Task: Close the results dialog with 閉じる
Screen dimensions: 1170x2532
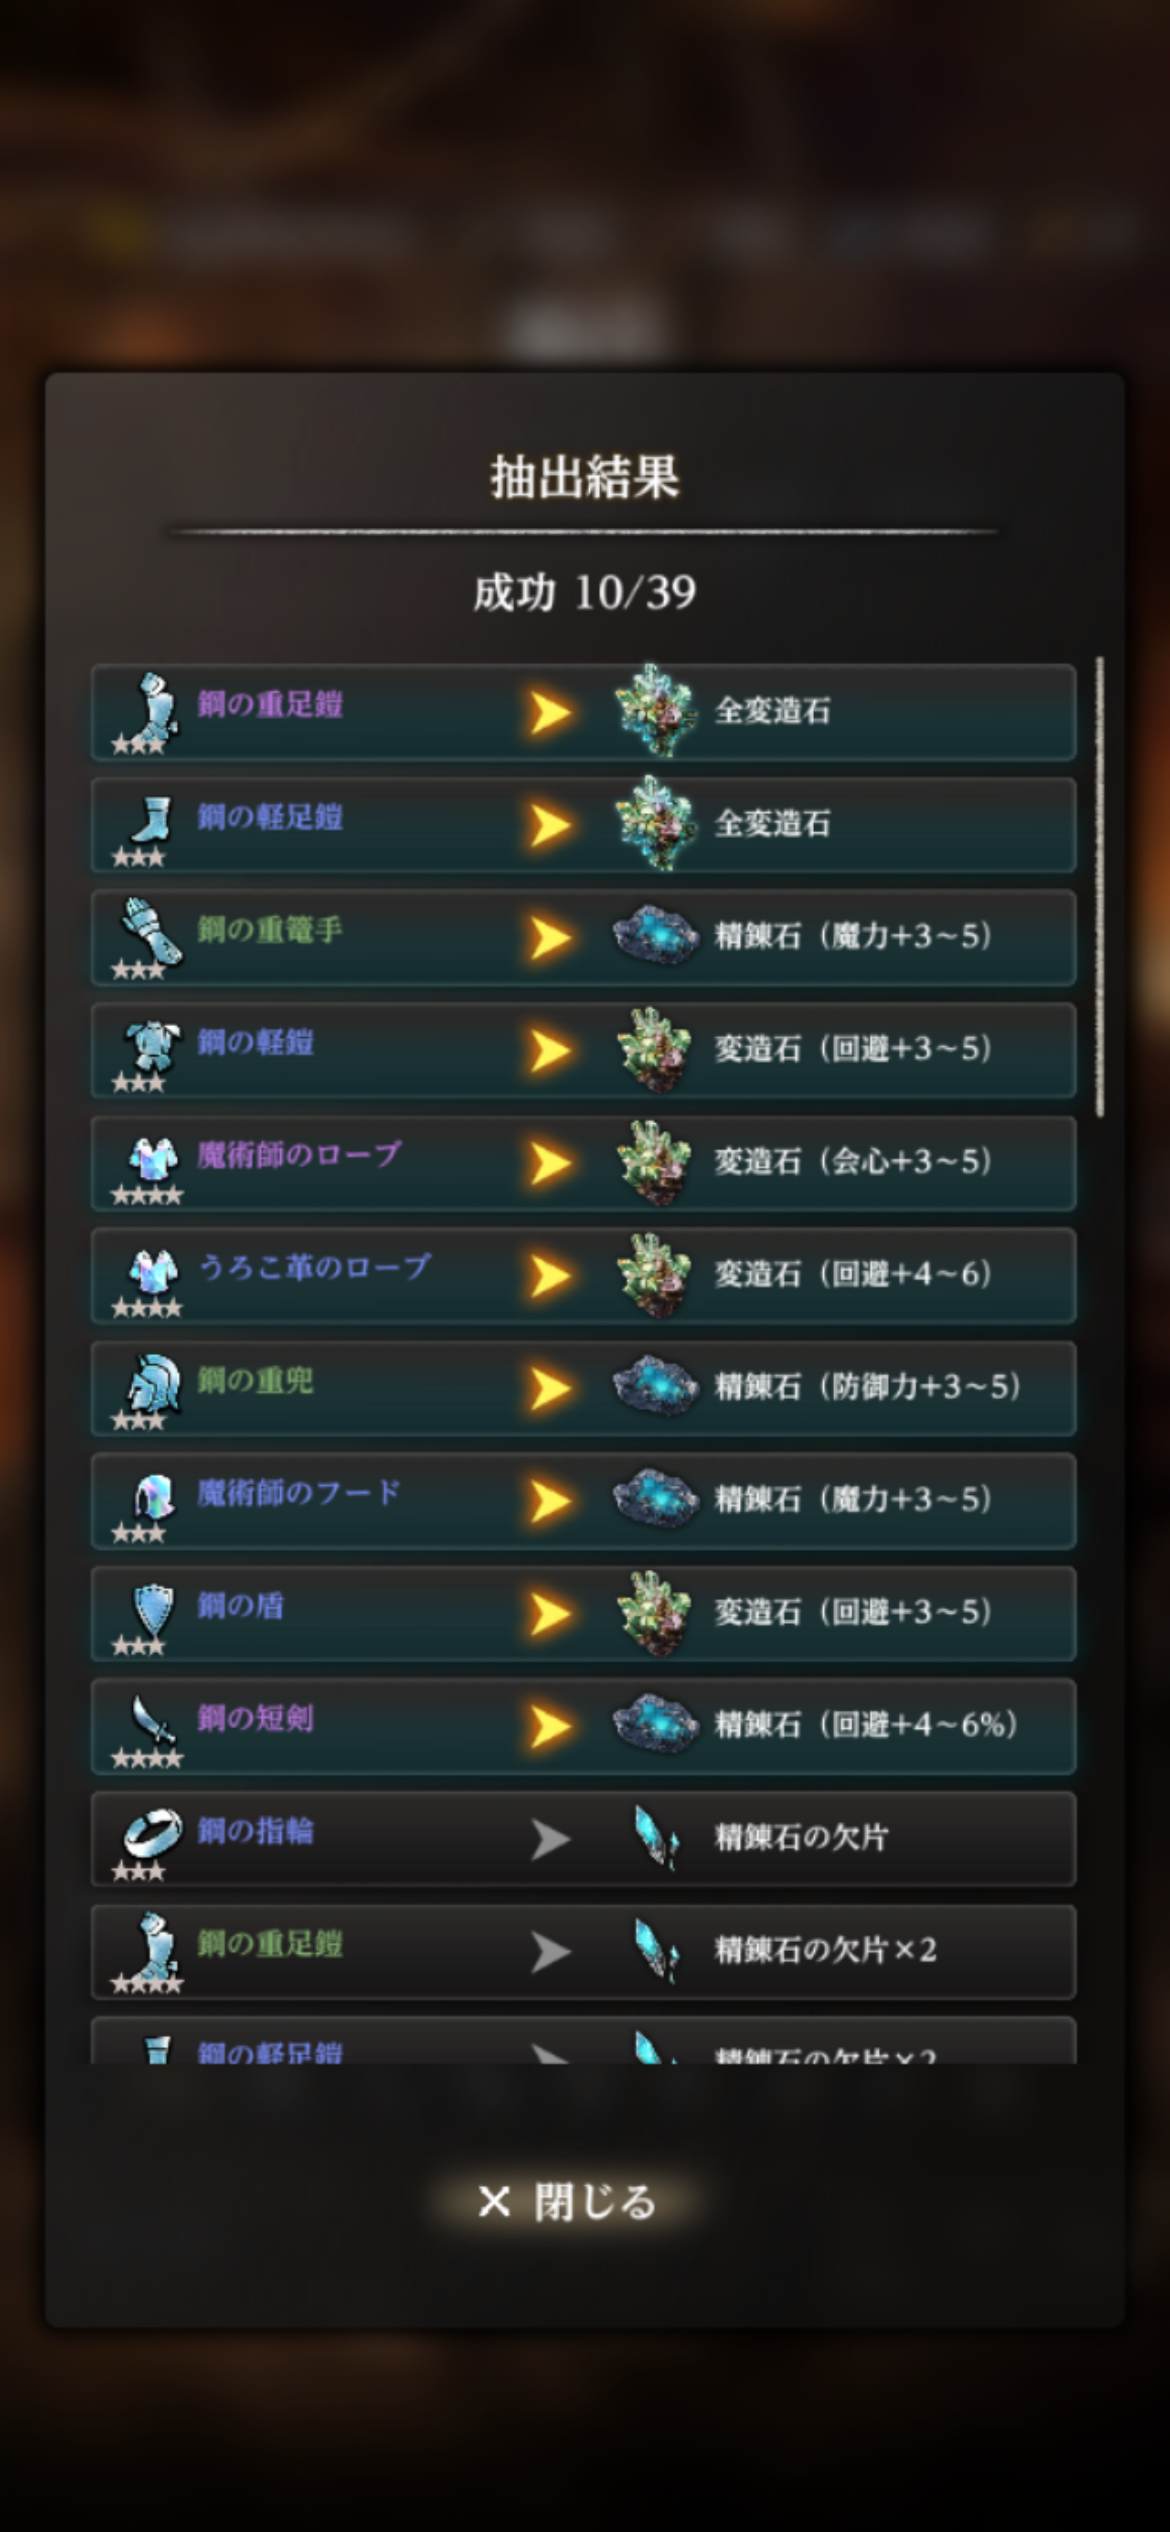Action: click(x=567, y=2202)
